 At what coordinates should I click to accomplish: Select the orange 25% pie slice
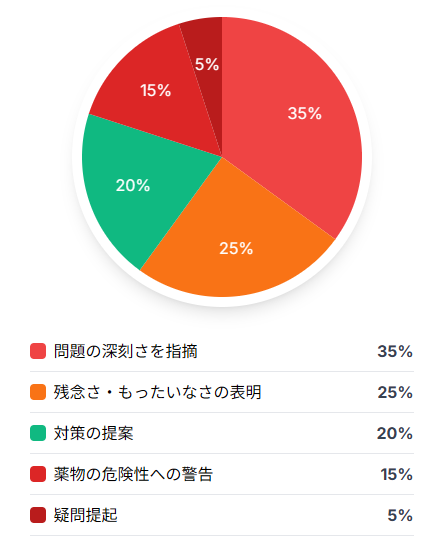point(238,242)
